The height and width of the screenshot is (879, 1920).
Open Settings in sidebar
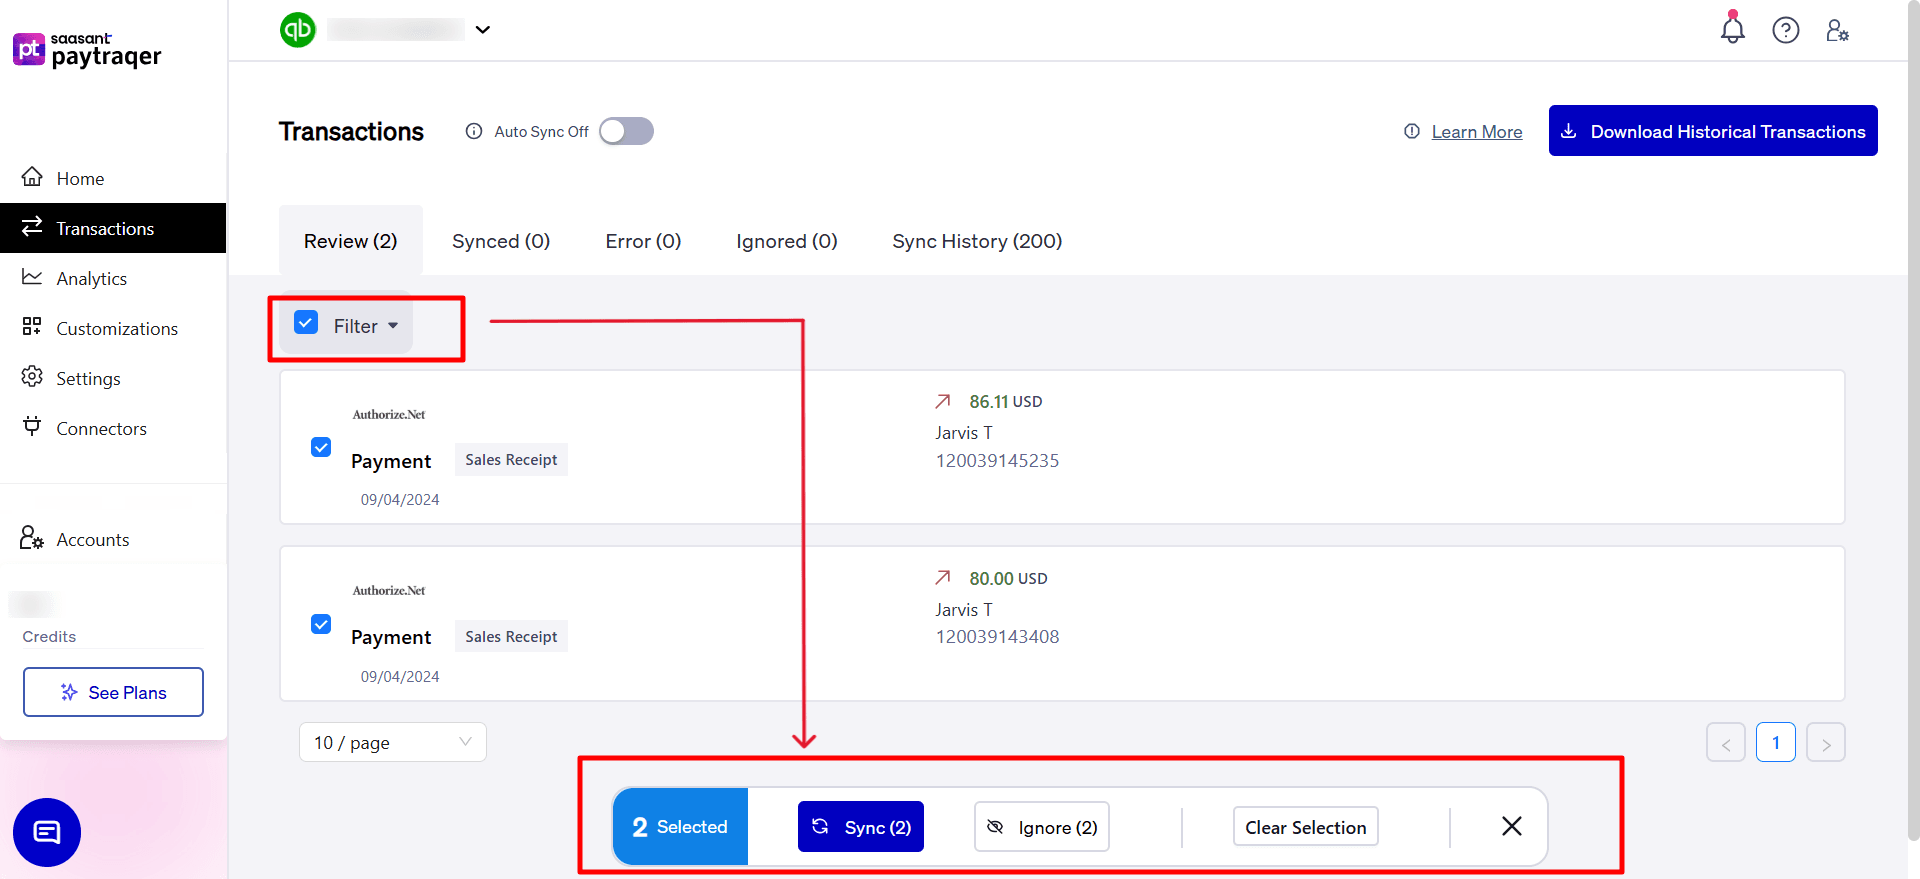click(x=113, y=378)
